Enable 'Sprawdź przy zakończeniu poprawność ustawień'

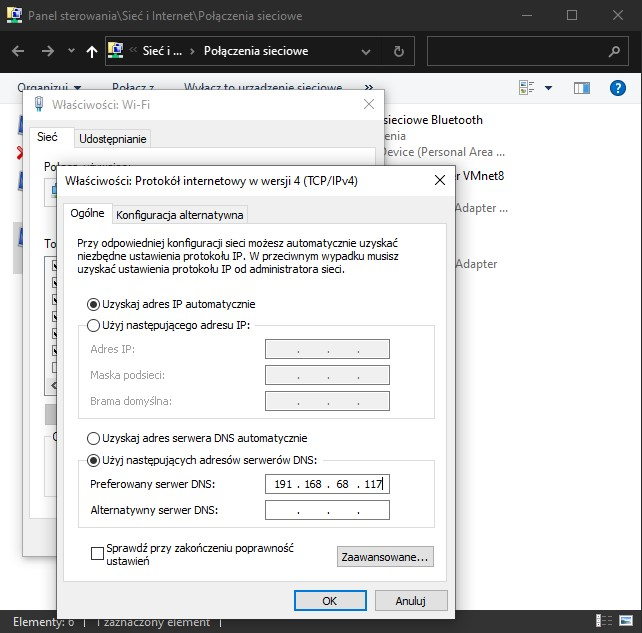point(97,554)
